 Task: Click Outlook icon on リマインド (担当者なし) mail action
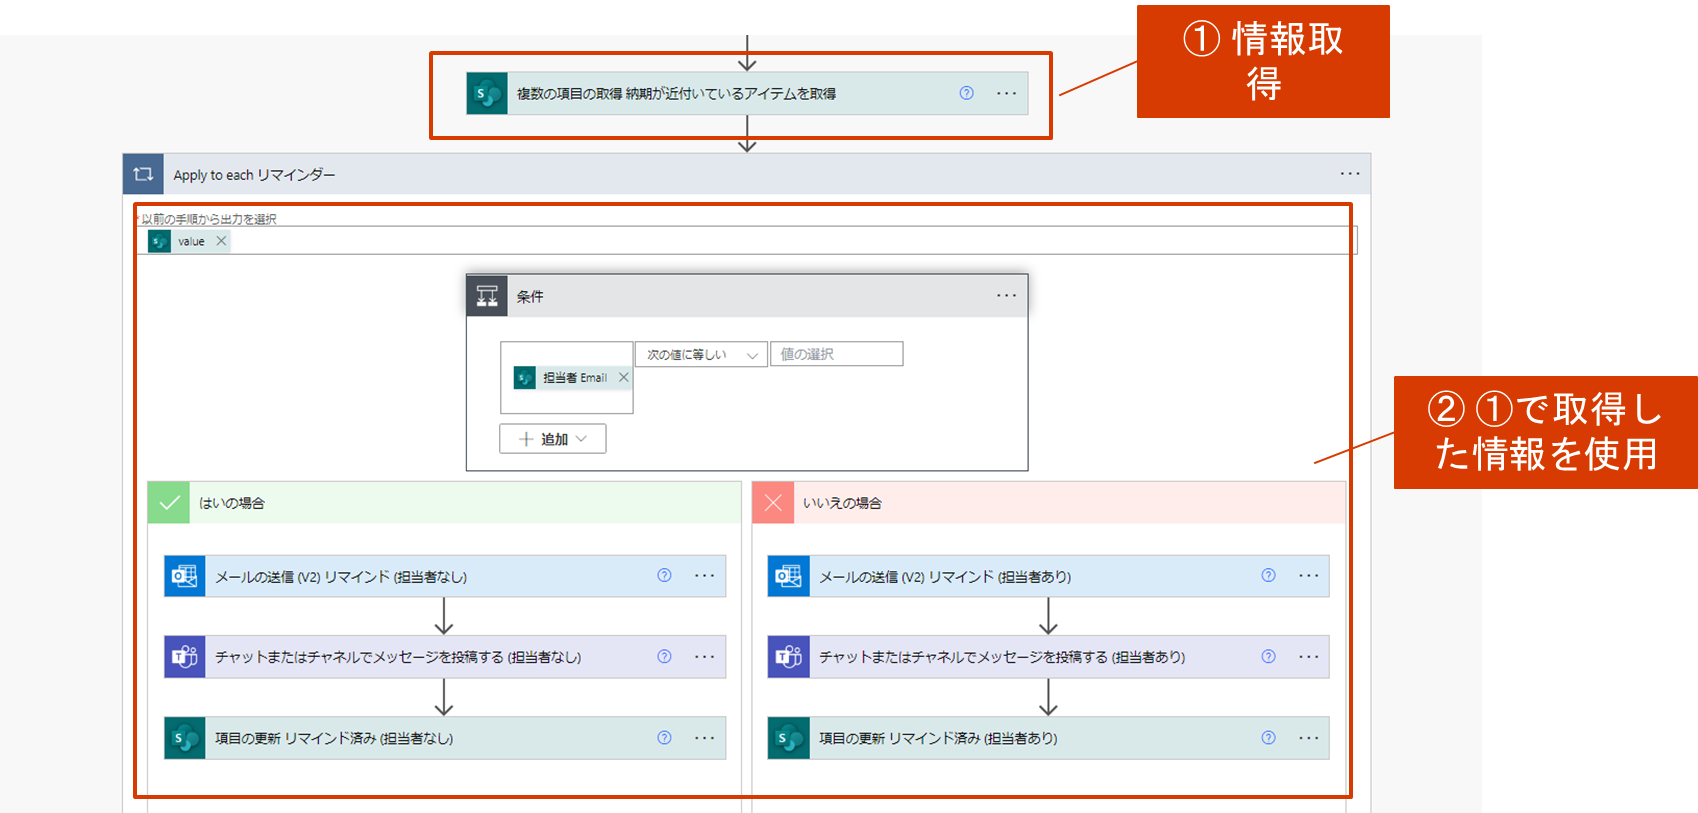[185, 576]
